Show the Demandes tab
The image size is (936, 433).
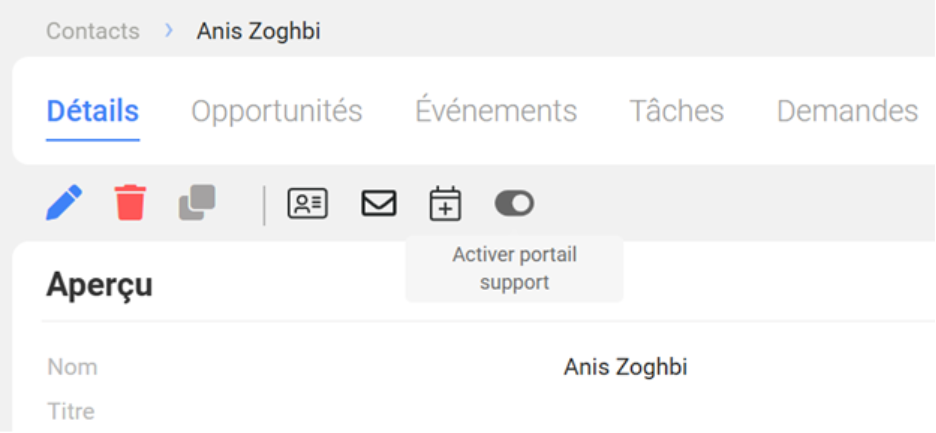coord(847,111)
